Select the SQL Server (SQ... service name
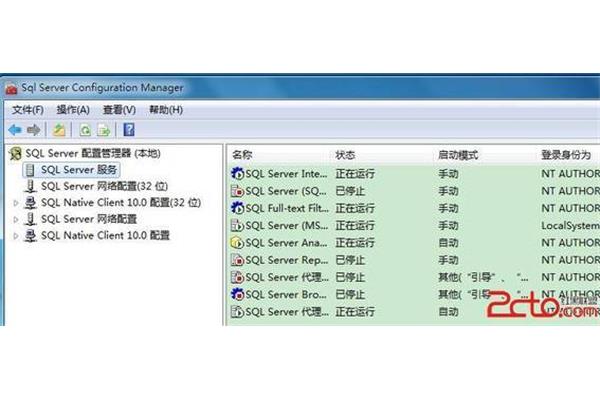 286,191
